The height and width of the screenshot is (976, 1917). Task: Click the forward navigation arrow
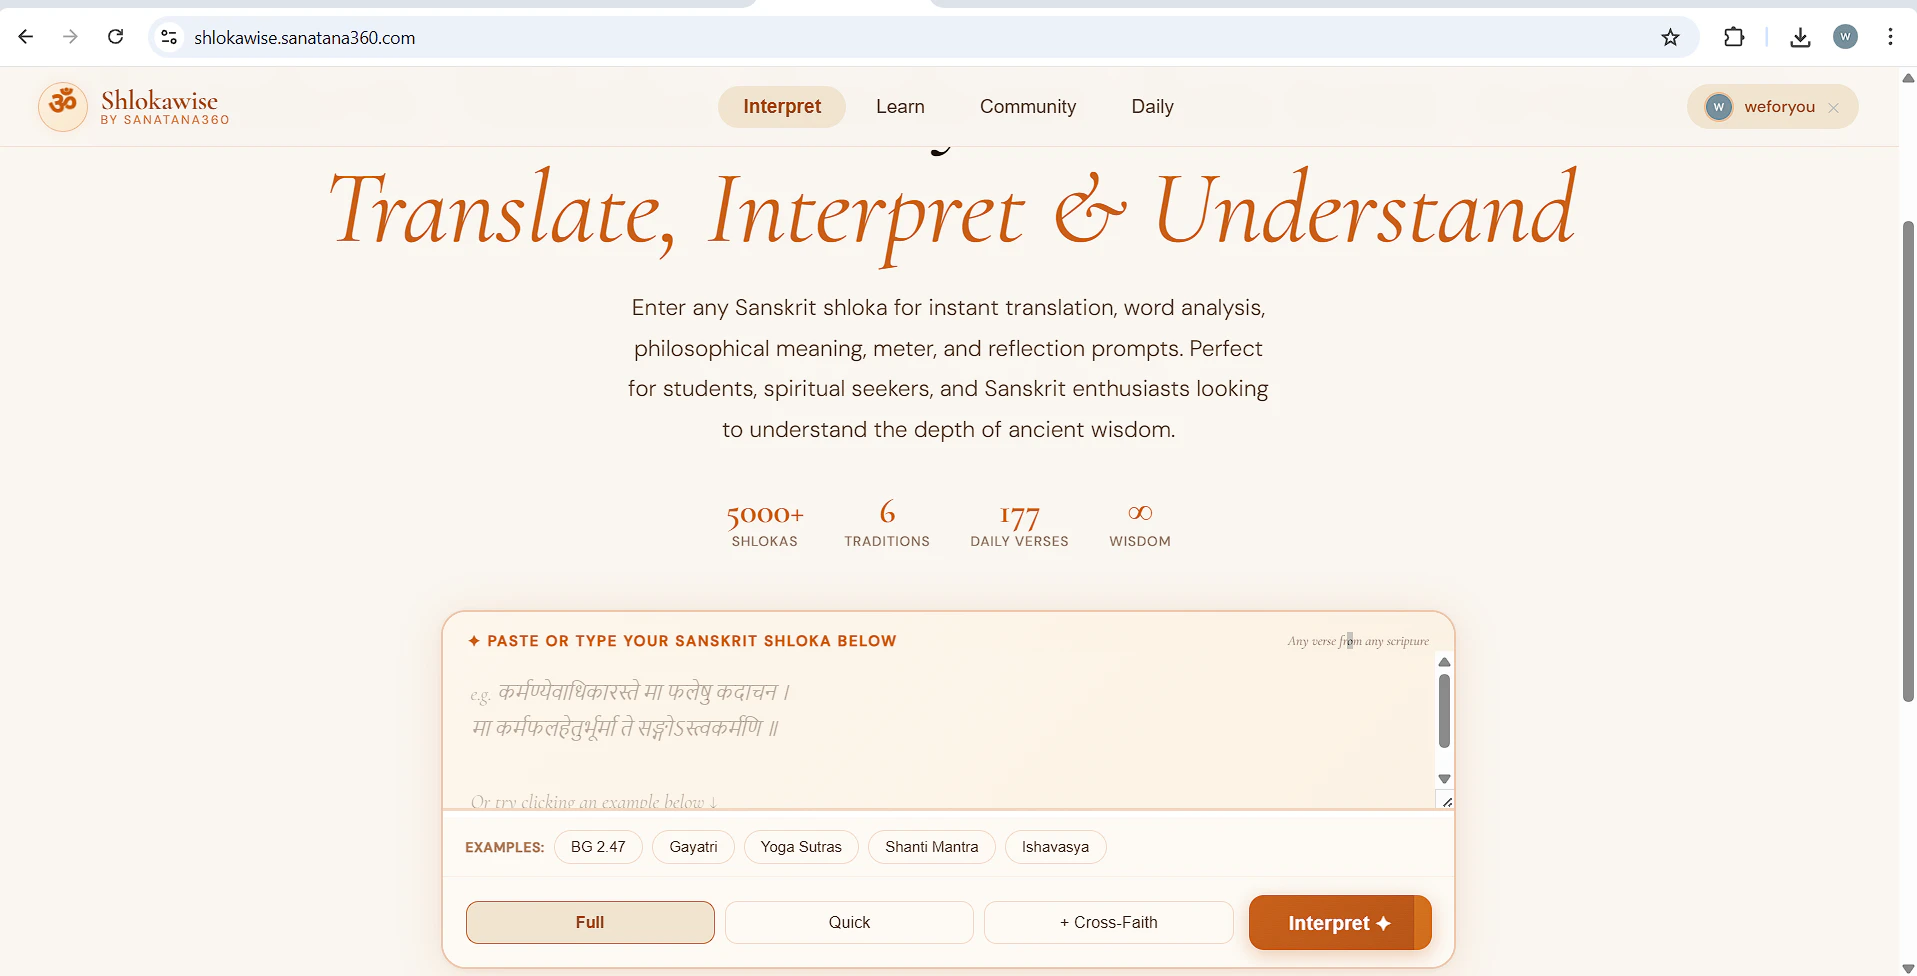point(70,37)
